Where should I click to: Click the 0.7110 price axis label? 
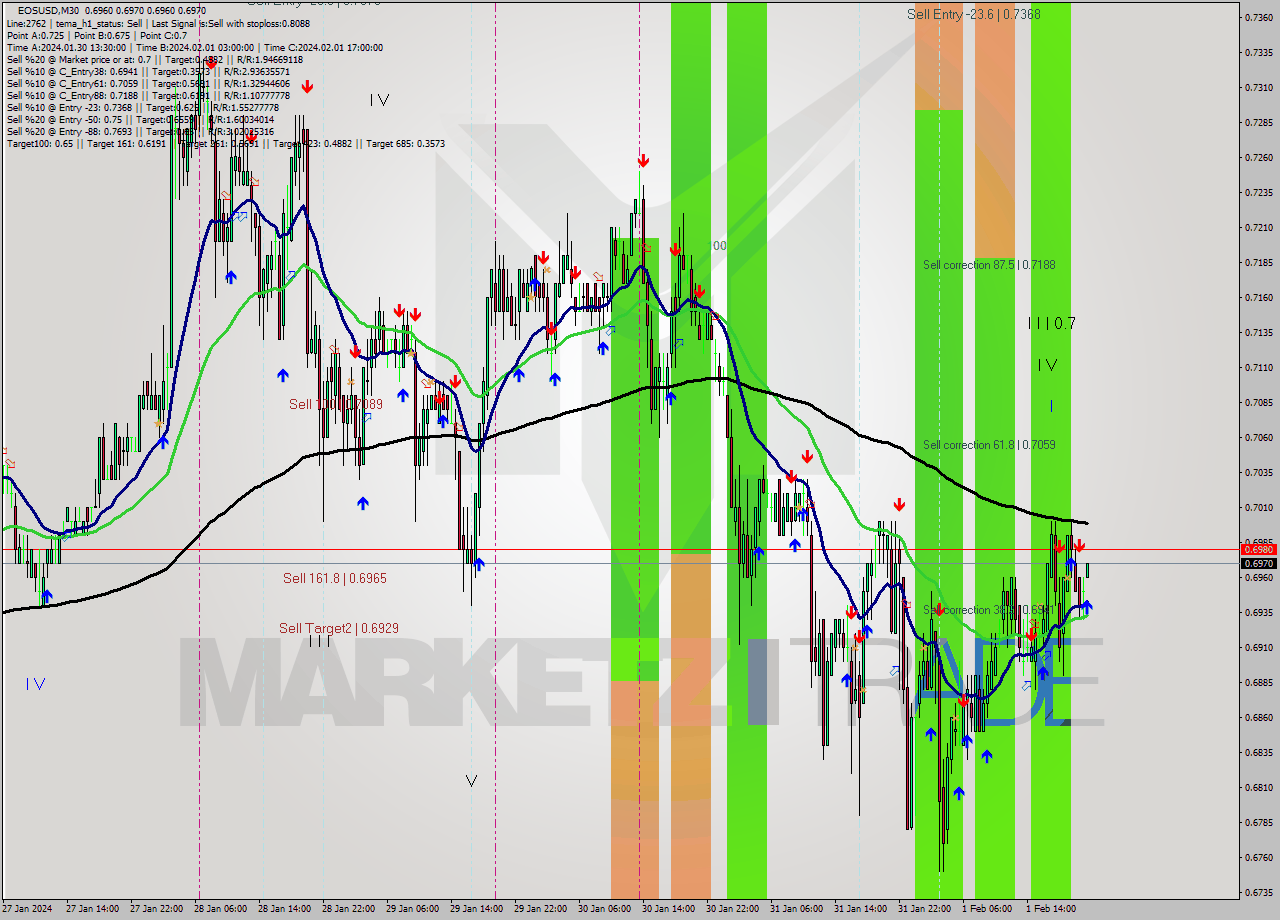(1258, 367)
